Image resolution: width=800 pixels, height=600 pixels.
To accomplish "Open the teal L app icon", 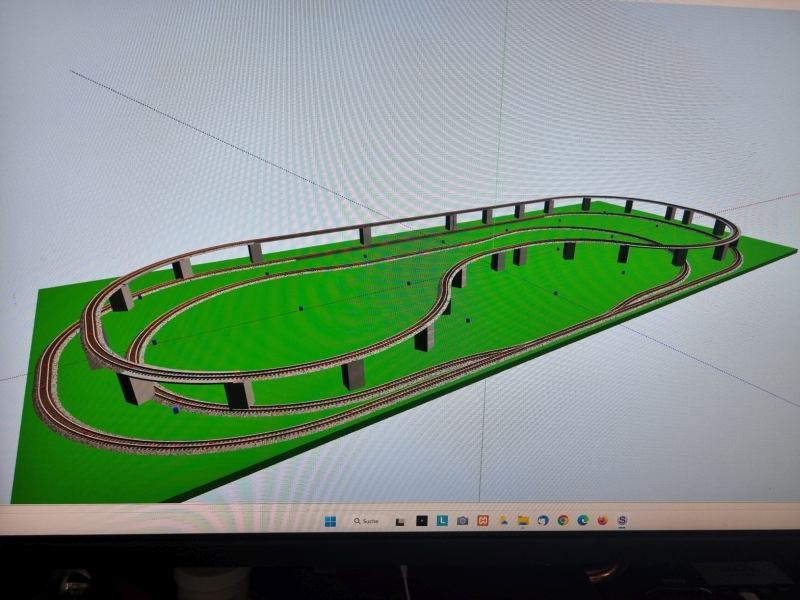I will (441, 521).
